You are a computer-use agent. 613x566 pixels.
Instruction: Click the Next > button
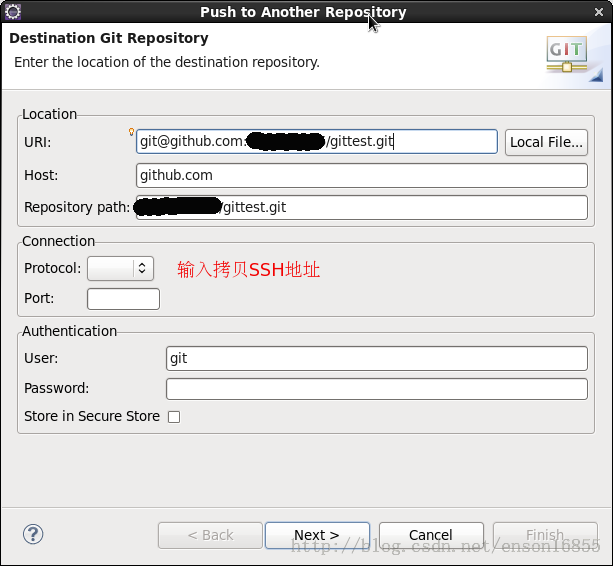point(317,535)
